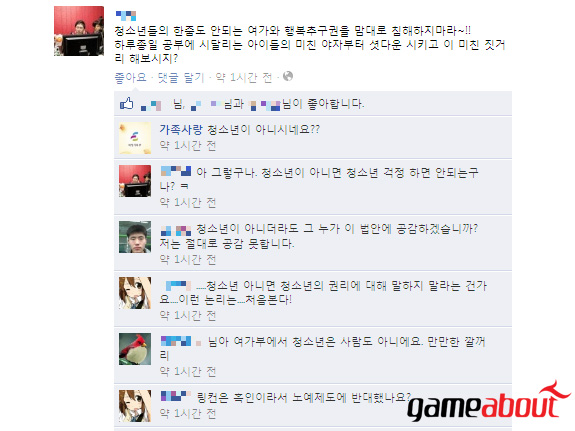Click the timestamp under the 가족사랑 comment

point(188,146)
